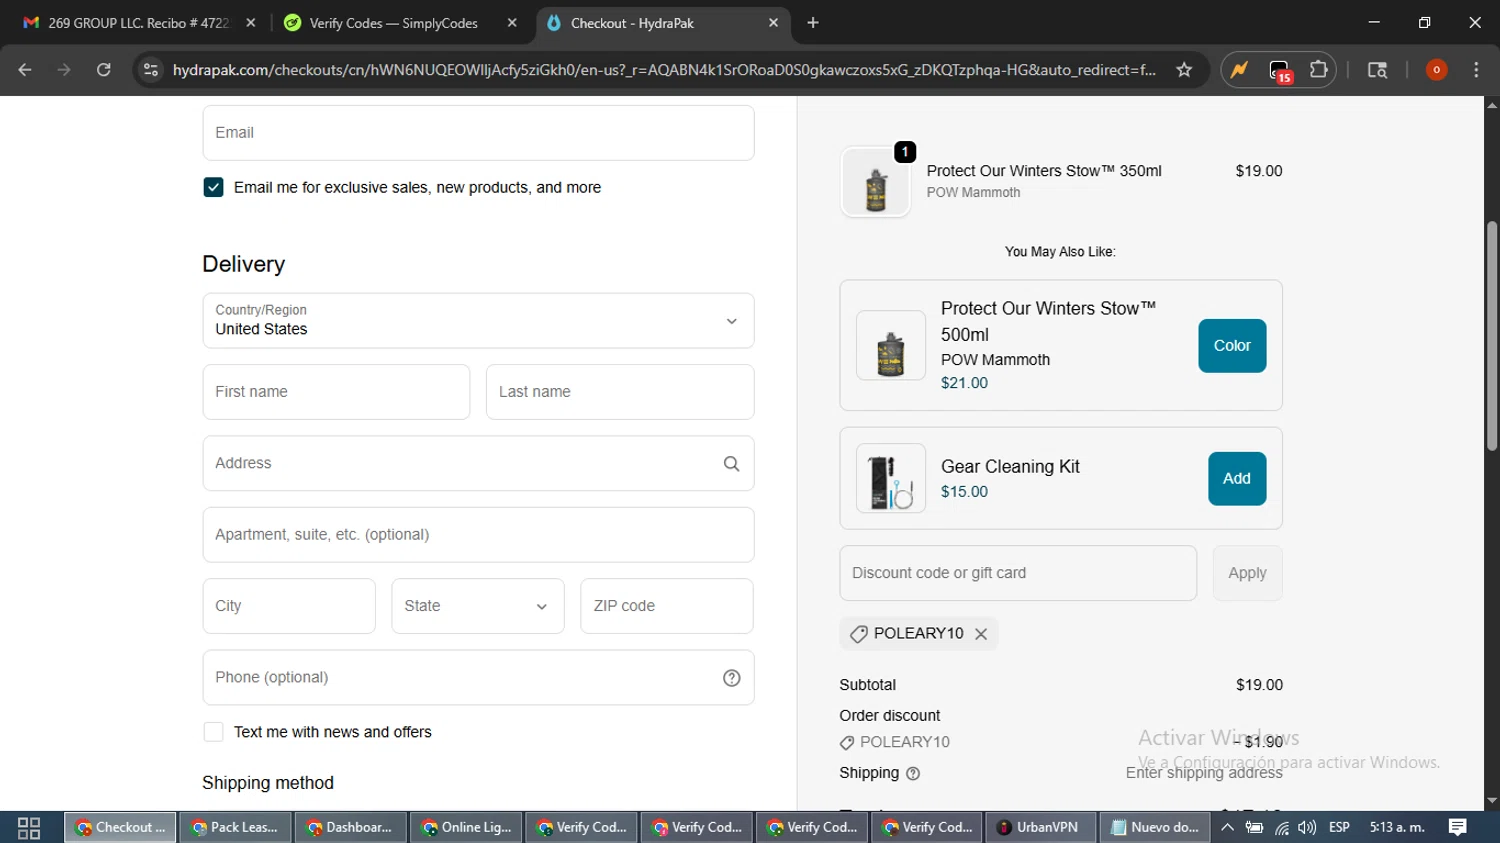Open the State dropdown

(478, 606)
